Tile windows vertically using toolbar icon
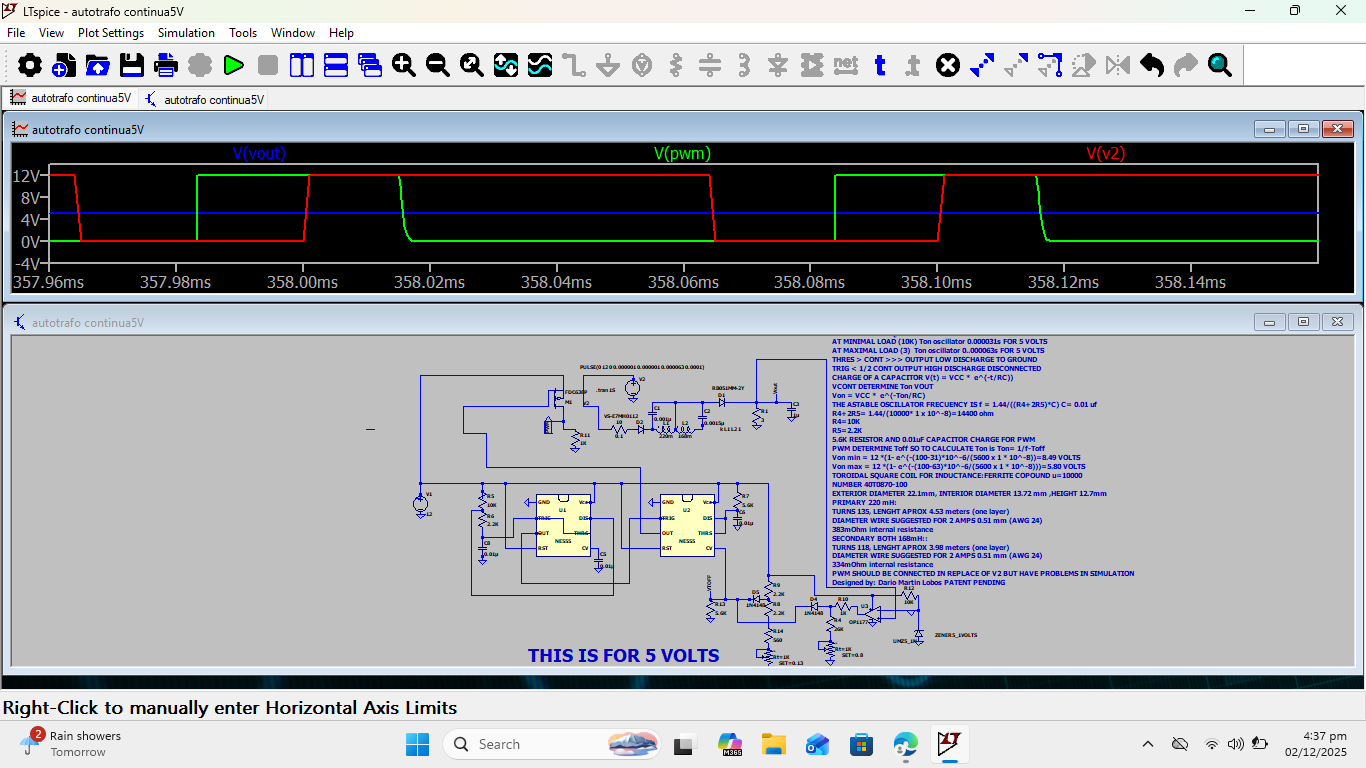This screenshot has width=1366, height=768. [x=302, y=66]
